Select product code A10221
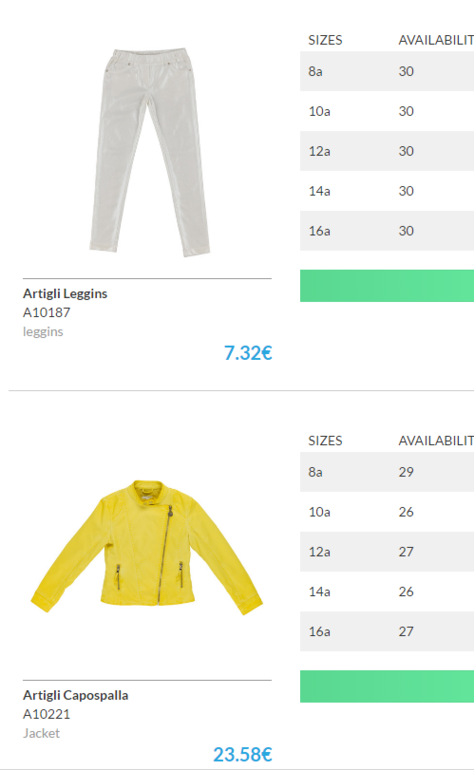The height and width of the screenshot is (770, 474). (x=47, y=714)
